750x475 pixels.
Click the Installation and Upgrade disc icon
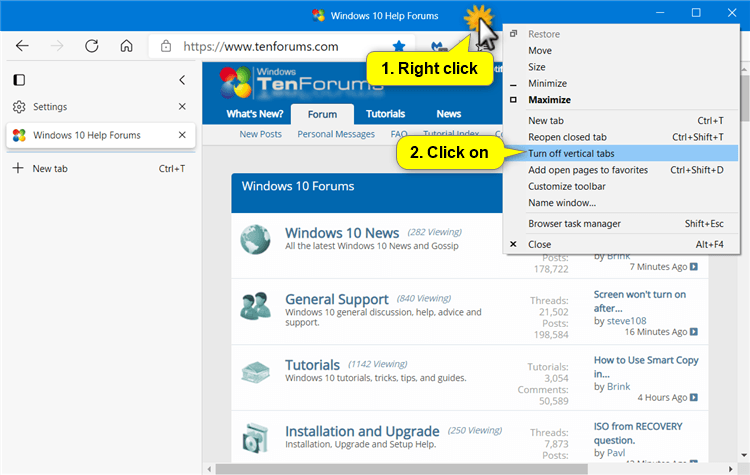click(255, 438)
